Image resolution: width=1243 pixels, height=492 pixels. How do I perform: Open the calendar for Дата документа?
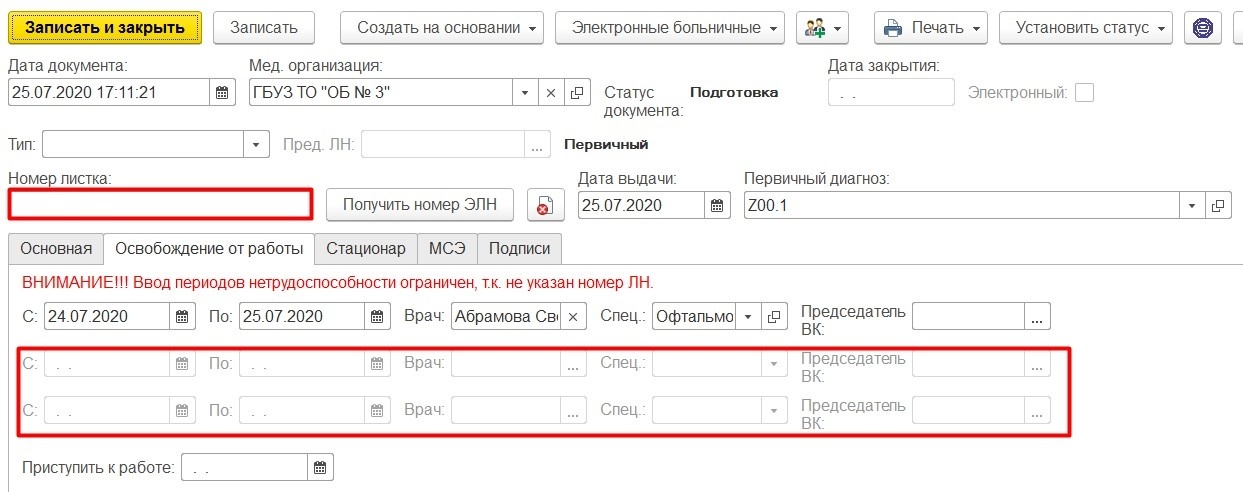pyautogui.click(x=222, y=93)
